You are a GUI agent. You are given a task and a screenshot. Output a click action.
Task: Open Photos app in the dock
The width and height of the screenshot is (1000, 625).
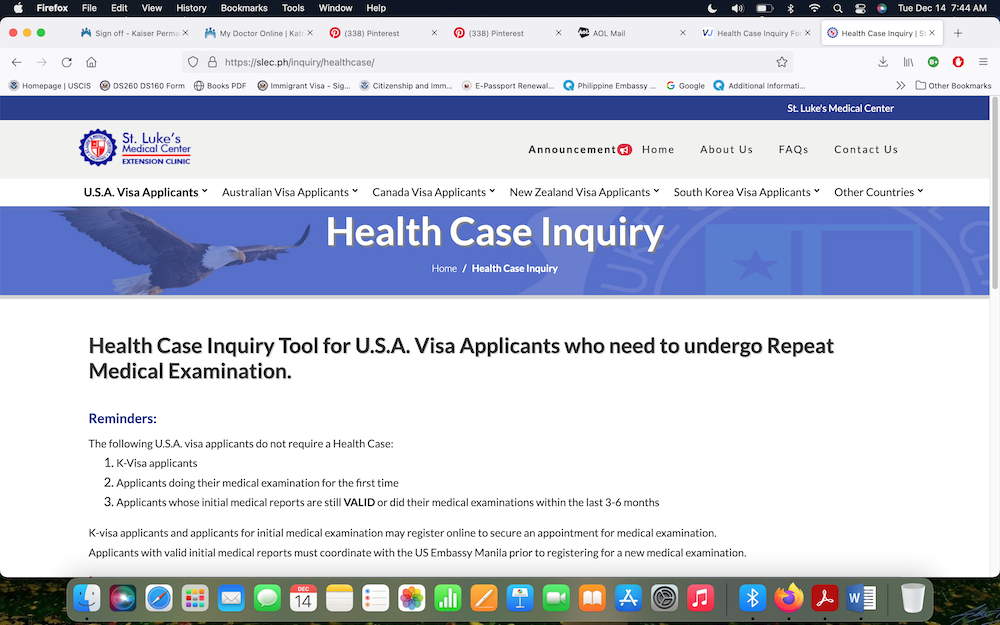[x=411, y=598]
